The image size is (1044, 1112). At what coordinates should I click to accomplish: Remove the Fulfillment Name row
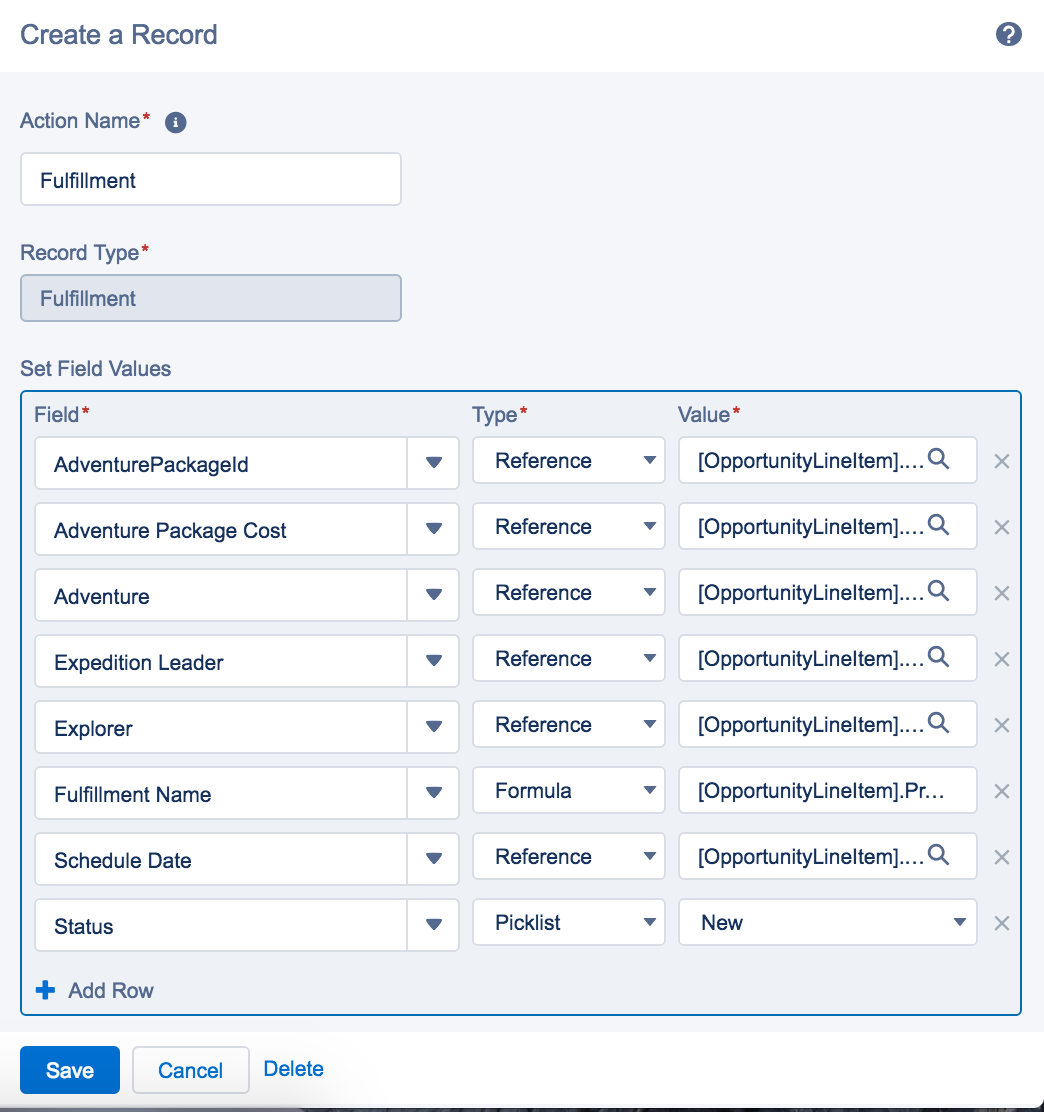[1002, 791]
